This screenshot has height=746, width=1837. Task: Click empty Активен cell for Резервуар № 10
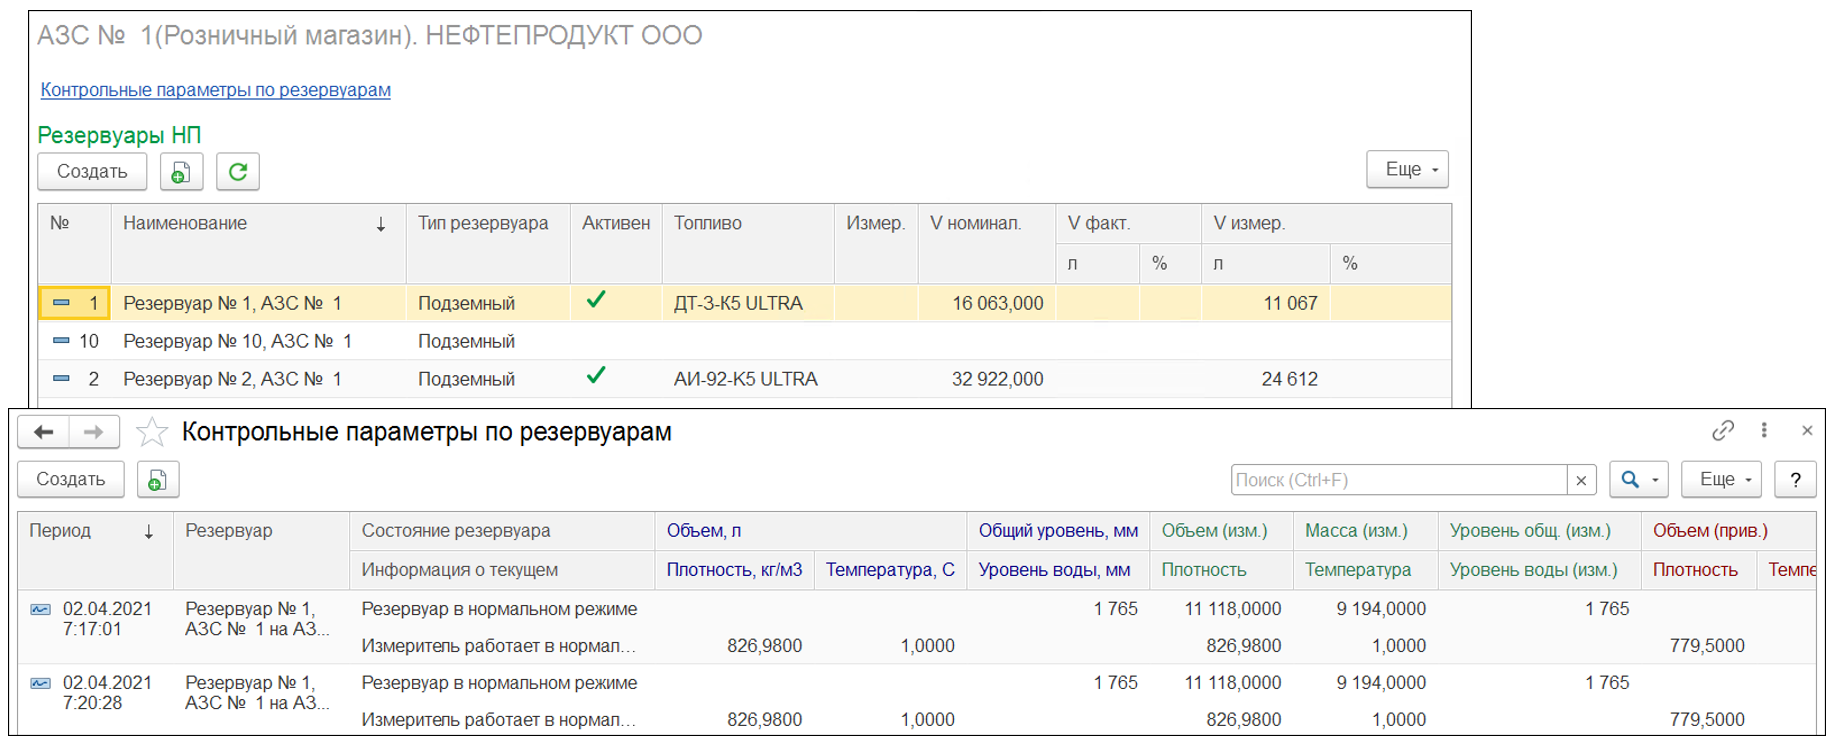click(x=615, y=341)
